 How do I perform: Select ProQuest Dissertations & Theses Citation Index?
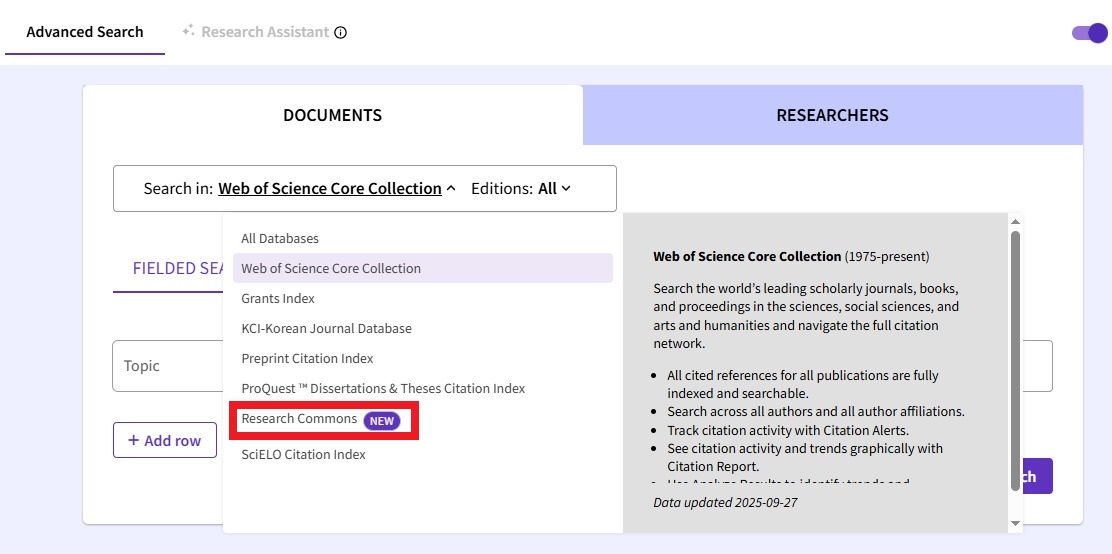[383, 388]
